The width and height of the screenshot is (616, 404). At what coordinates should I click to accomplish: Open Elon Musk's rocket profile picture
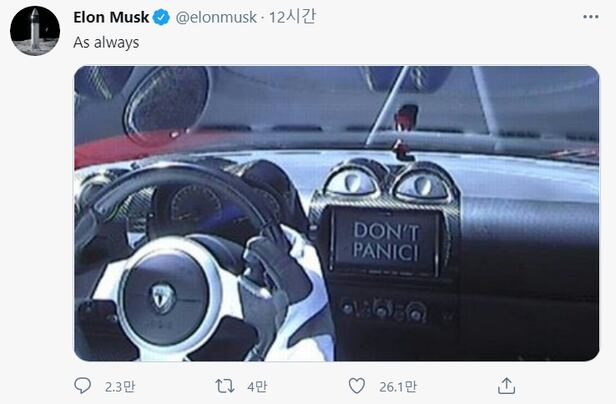tap(35, 31)
